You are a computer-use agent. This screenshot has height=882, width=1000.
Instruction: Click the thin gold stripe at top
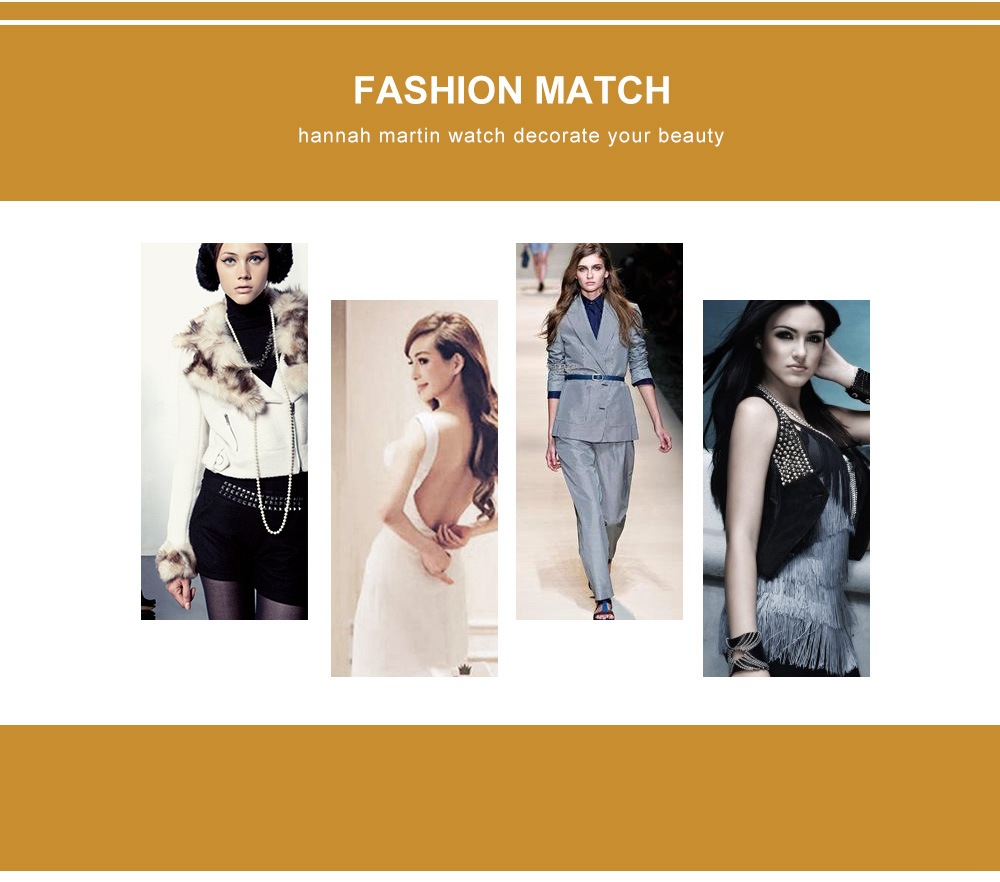coord(500,11)
